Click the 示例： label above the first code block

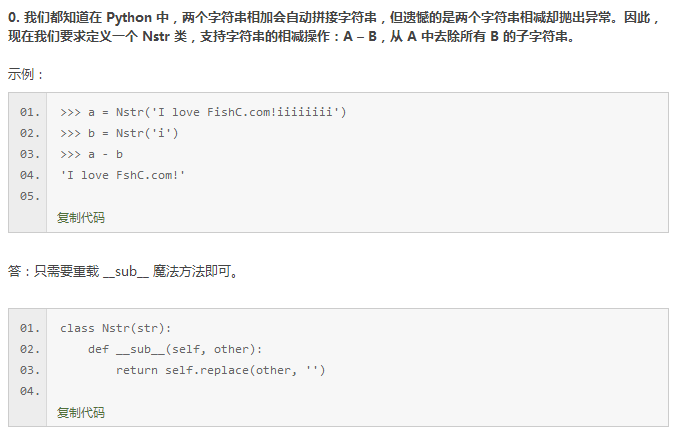(26, 75)
